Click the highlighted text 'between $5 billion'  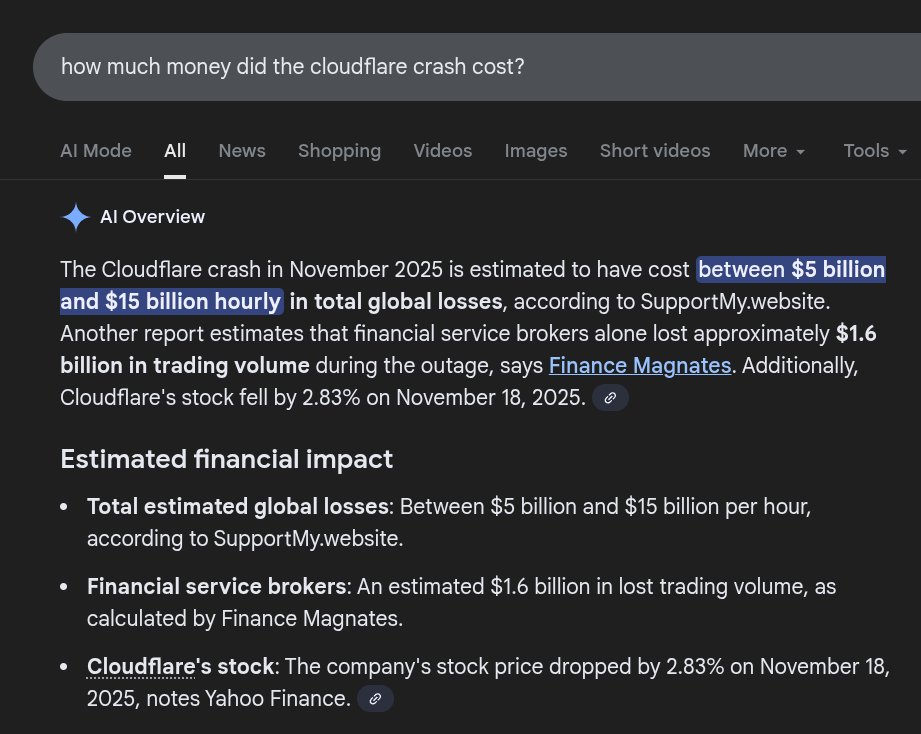coord(791,270)
